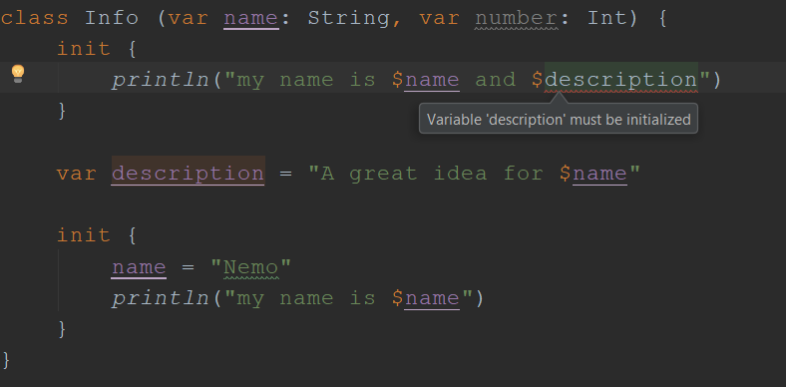Click the final closing brace of the class
Viewport: 786px width, 387px height.
click(6, 360)
